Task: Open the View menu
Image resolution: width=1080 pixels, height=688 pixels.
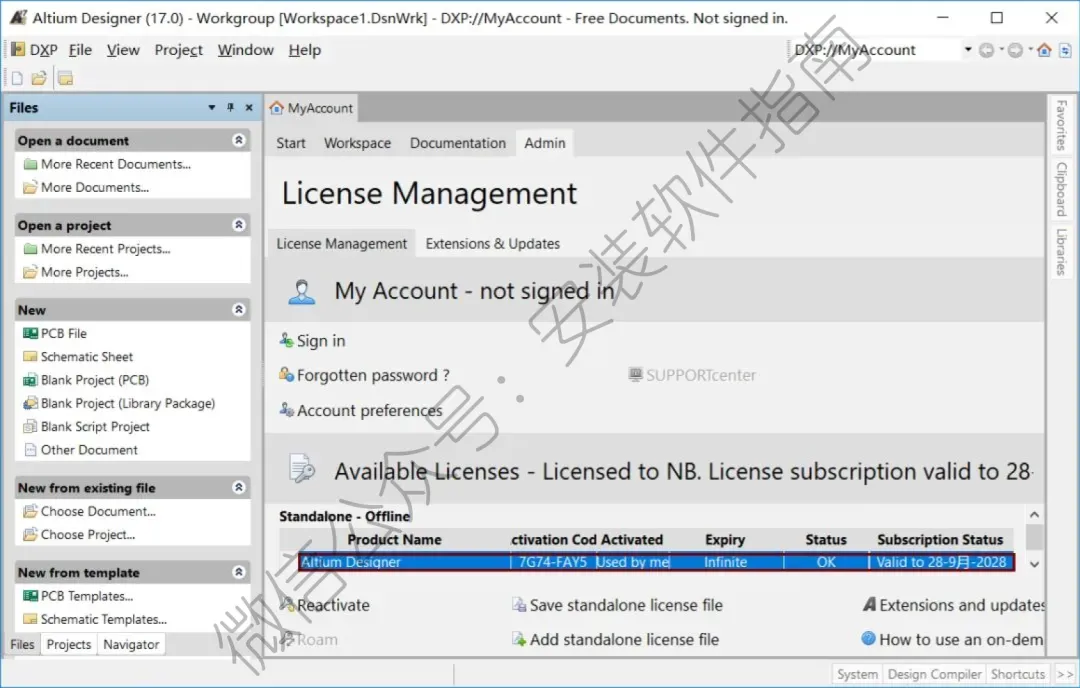Action: 123,50
